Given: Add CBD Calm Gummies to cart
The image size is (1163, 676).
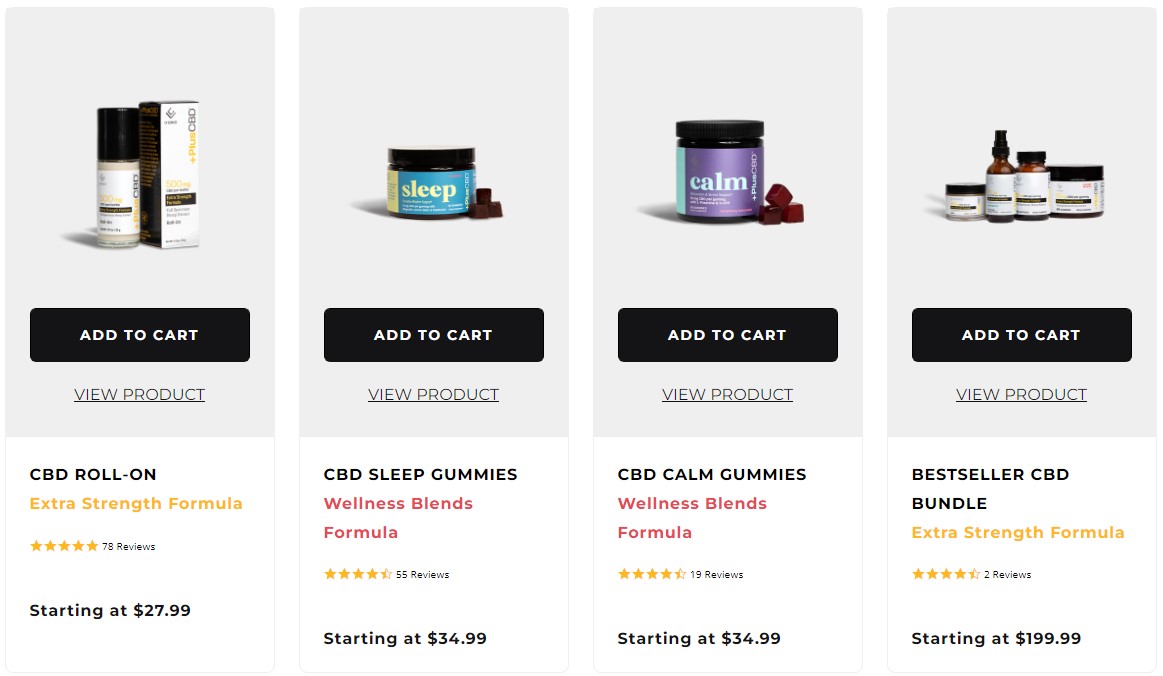Looking at the screenshot, I should (728, 335).
